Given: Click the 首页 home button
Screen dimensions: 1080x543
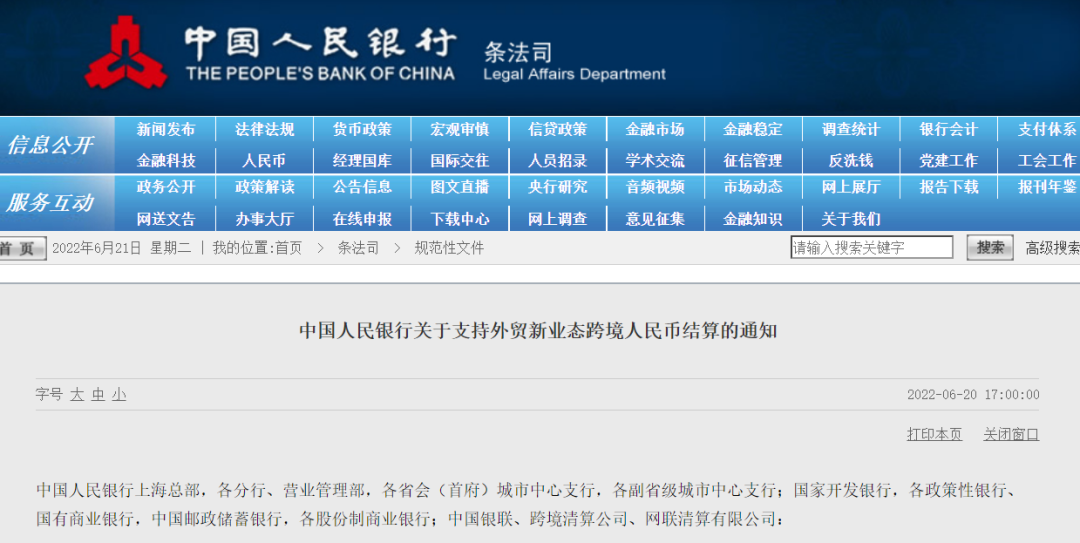Looking at the screenshot, I should pyautogui.click(x=22, y=249).
